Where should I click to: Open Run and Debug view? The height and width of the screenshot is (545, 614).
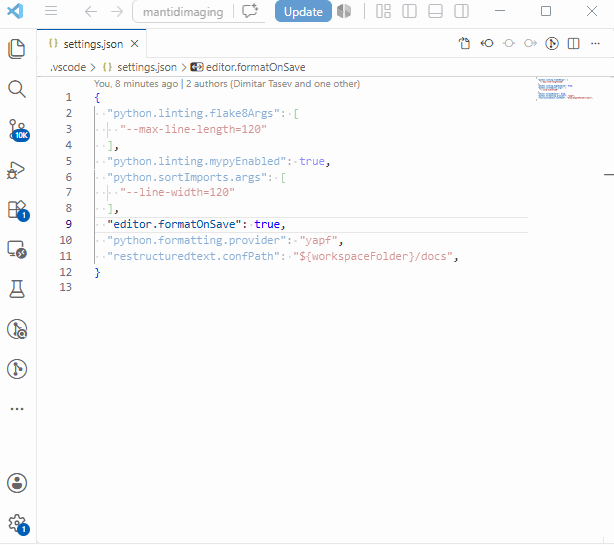pyautogui.click(x=16, y=170)
